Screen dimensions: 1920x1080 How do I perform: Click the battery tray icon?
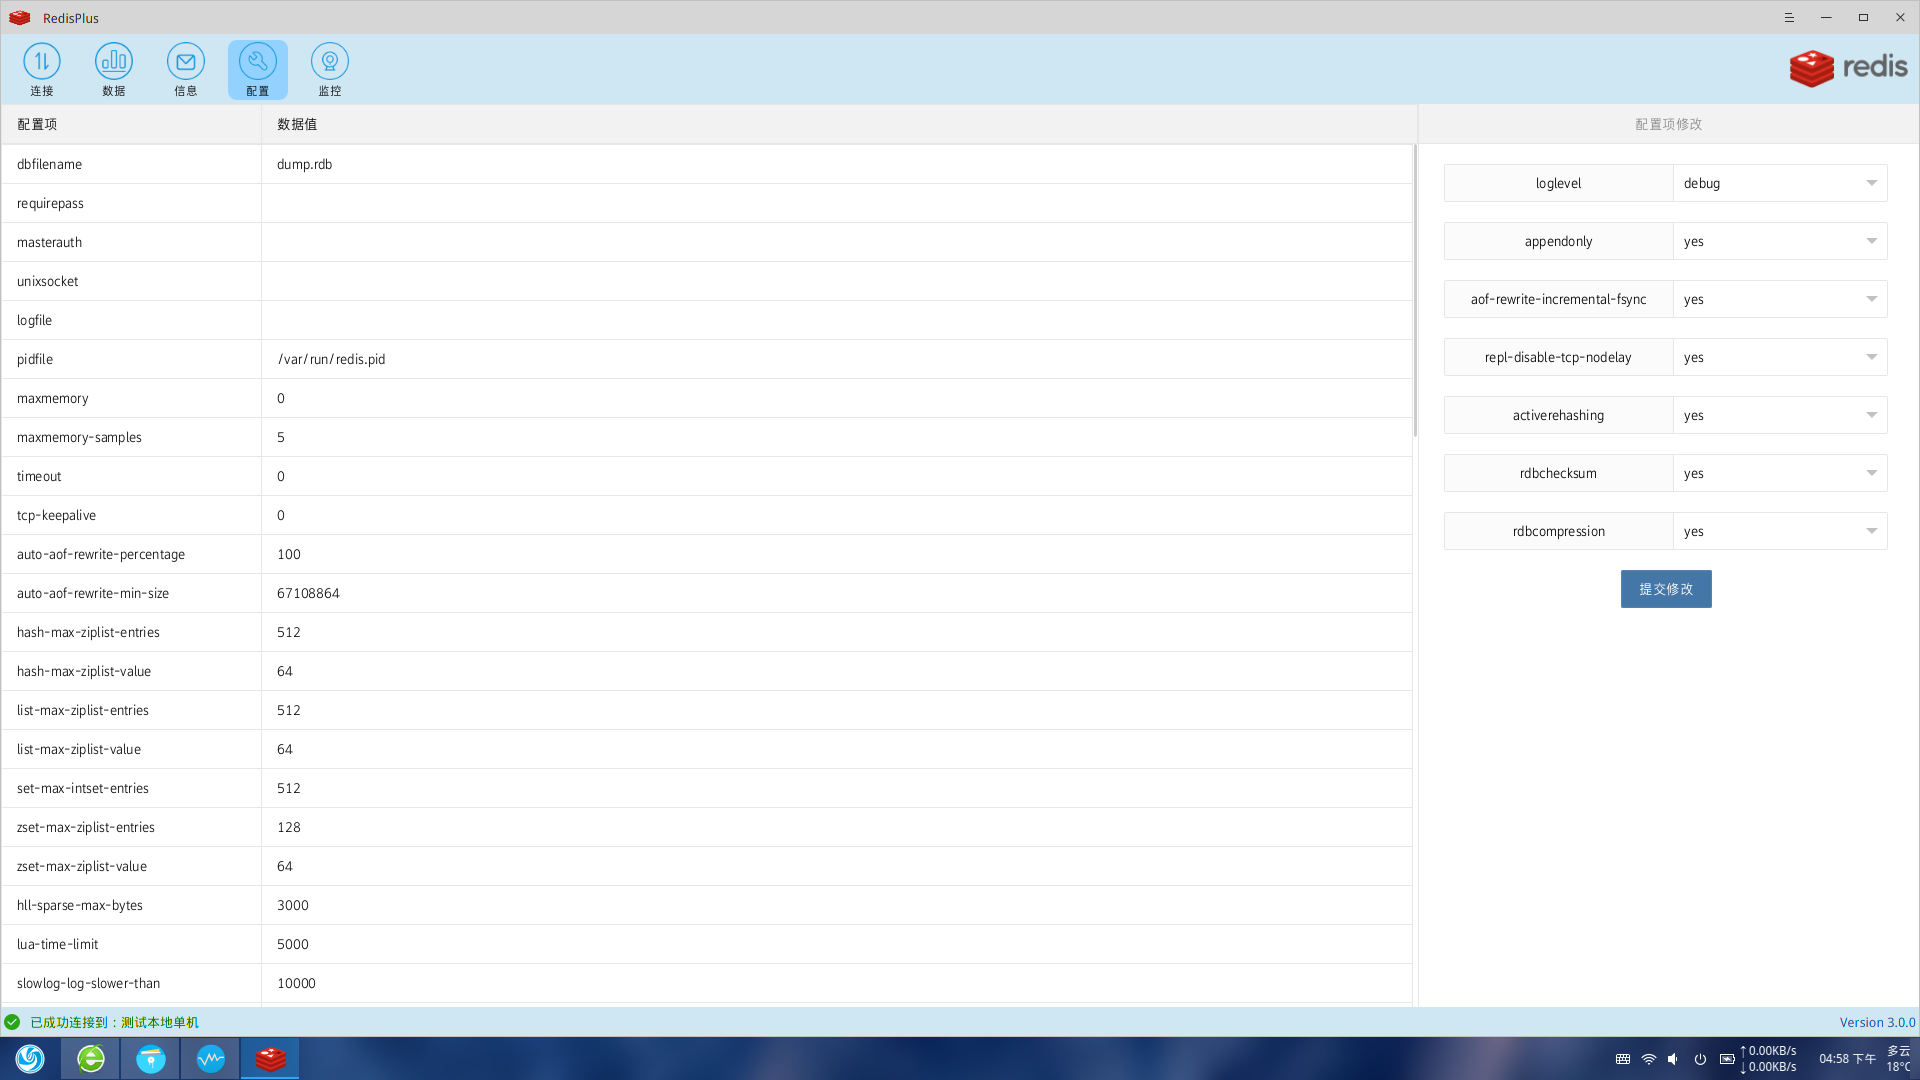1727,1059
